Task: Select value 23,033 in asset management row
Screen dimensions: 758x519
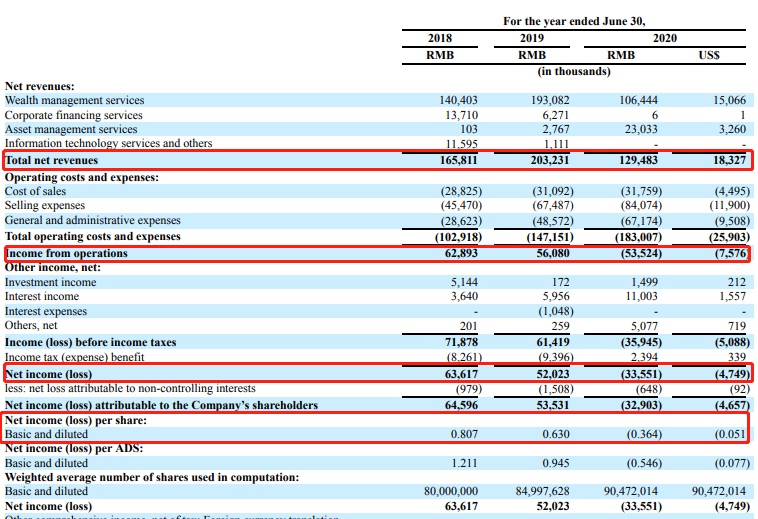Action: click(x=641, y=129)
